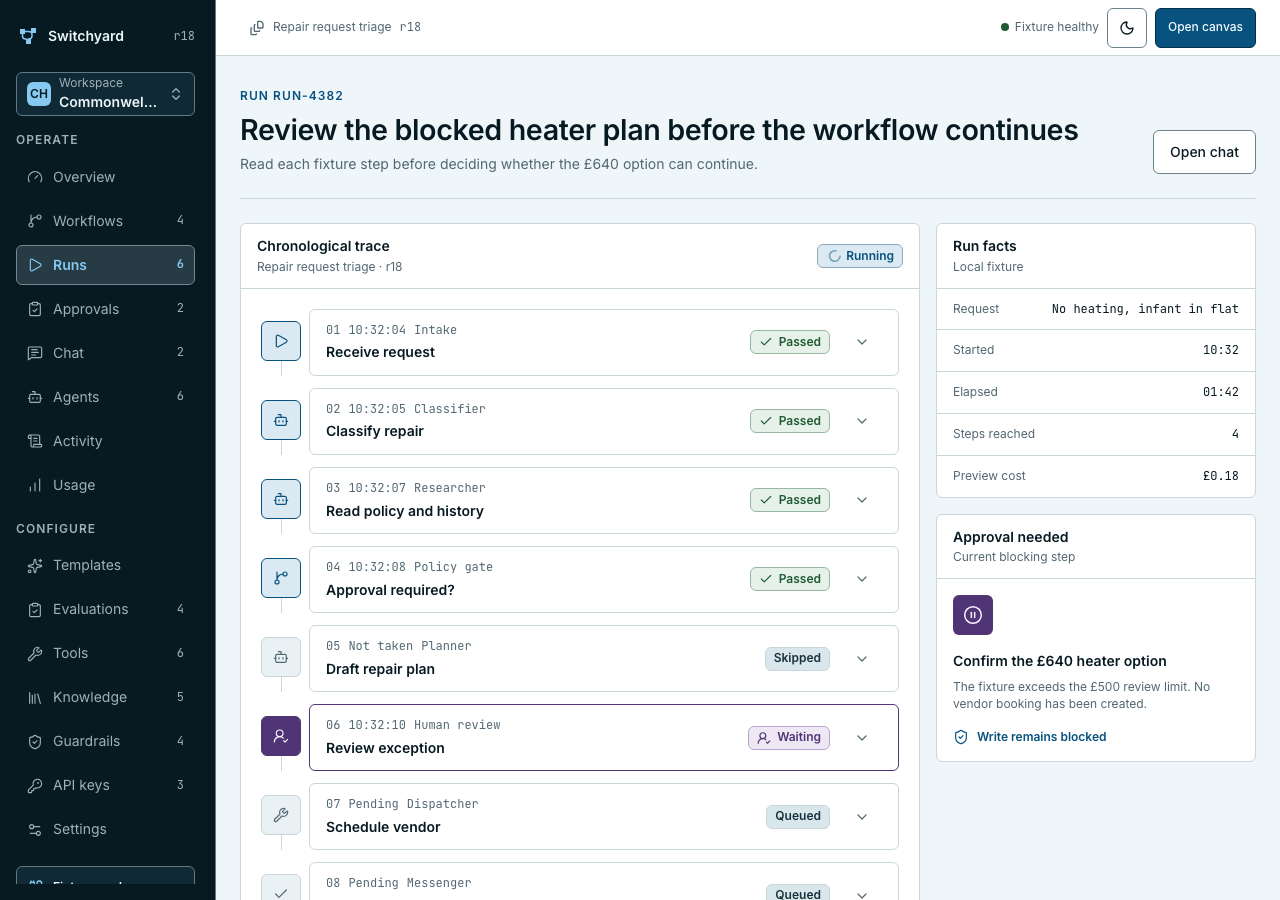Click the robot icon beside Classify repair

[281, 420]
